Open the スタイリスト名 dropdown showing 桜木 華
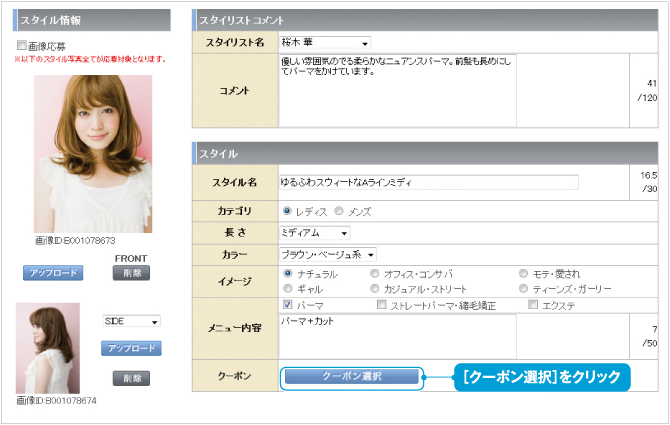670x425 pixels. pos(325,43)
